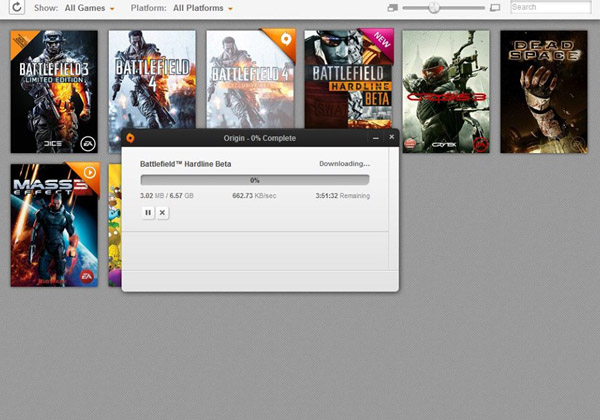Select the partially hidden Plants vs Zombies cover

115,225
